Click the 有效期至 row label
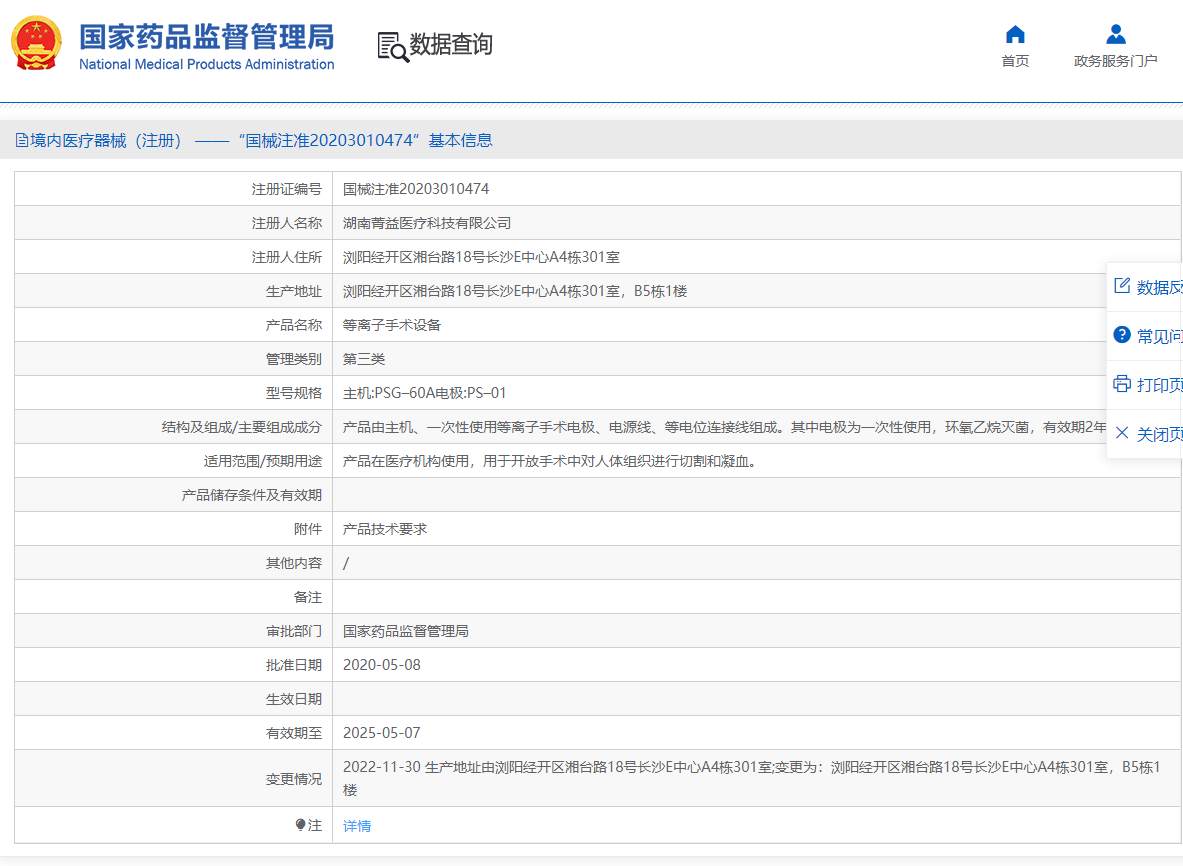The height and width of the screenshot is (866, 1183). coord(293,732)
